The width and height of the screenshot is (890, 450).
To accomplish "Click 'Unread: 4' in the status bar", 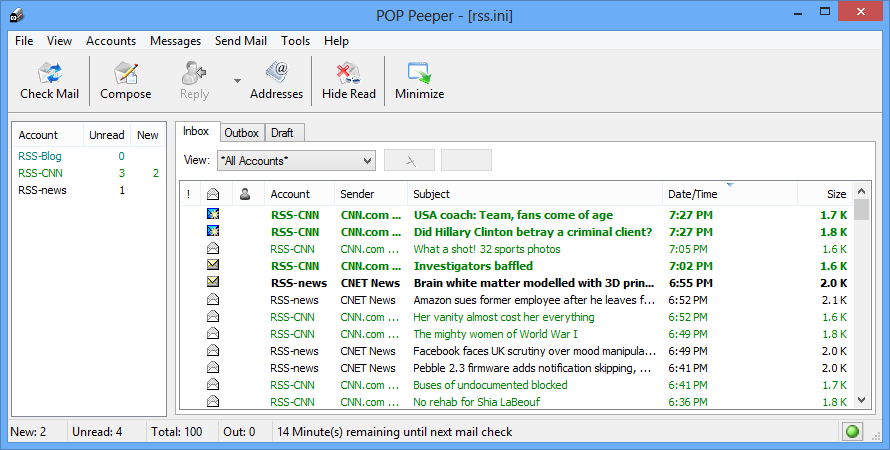I will point(97,432).
